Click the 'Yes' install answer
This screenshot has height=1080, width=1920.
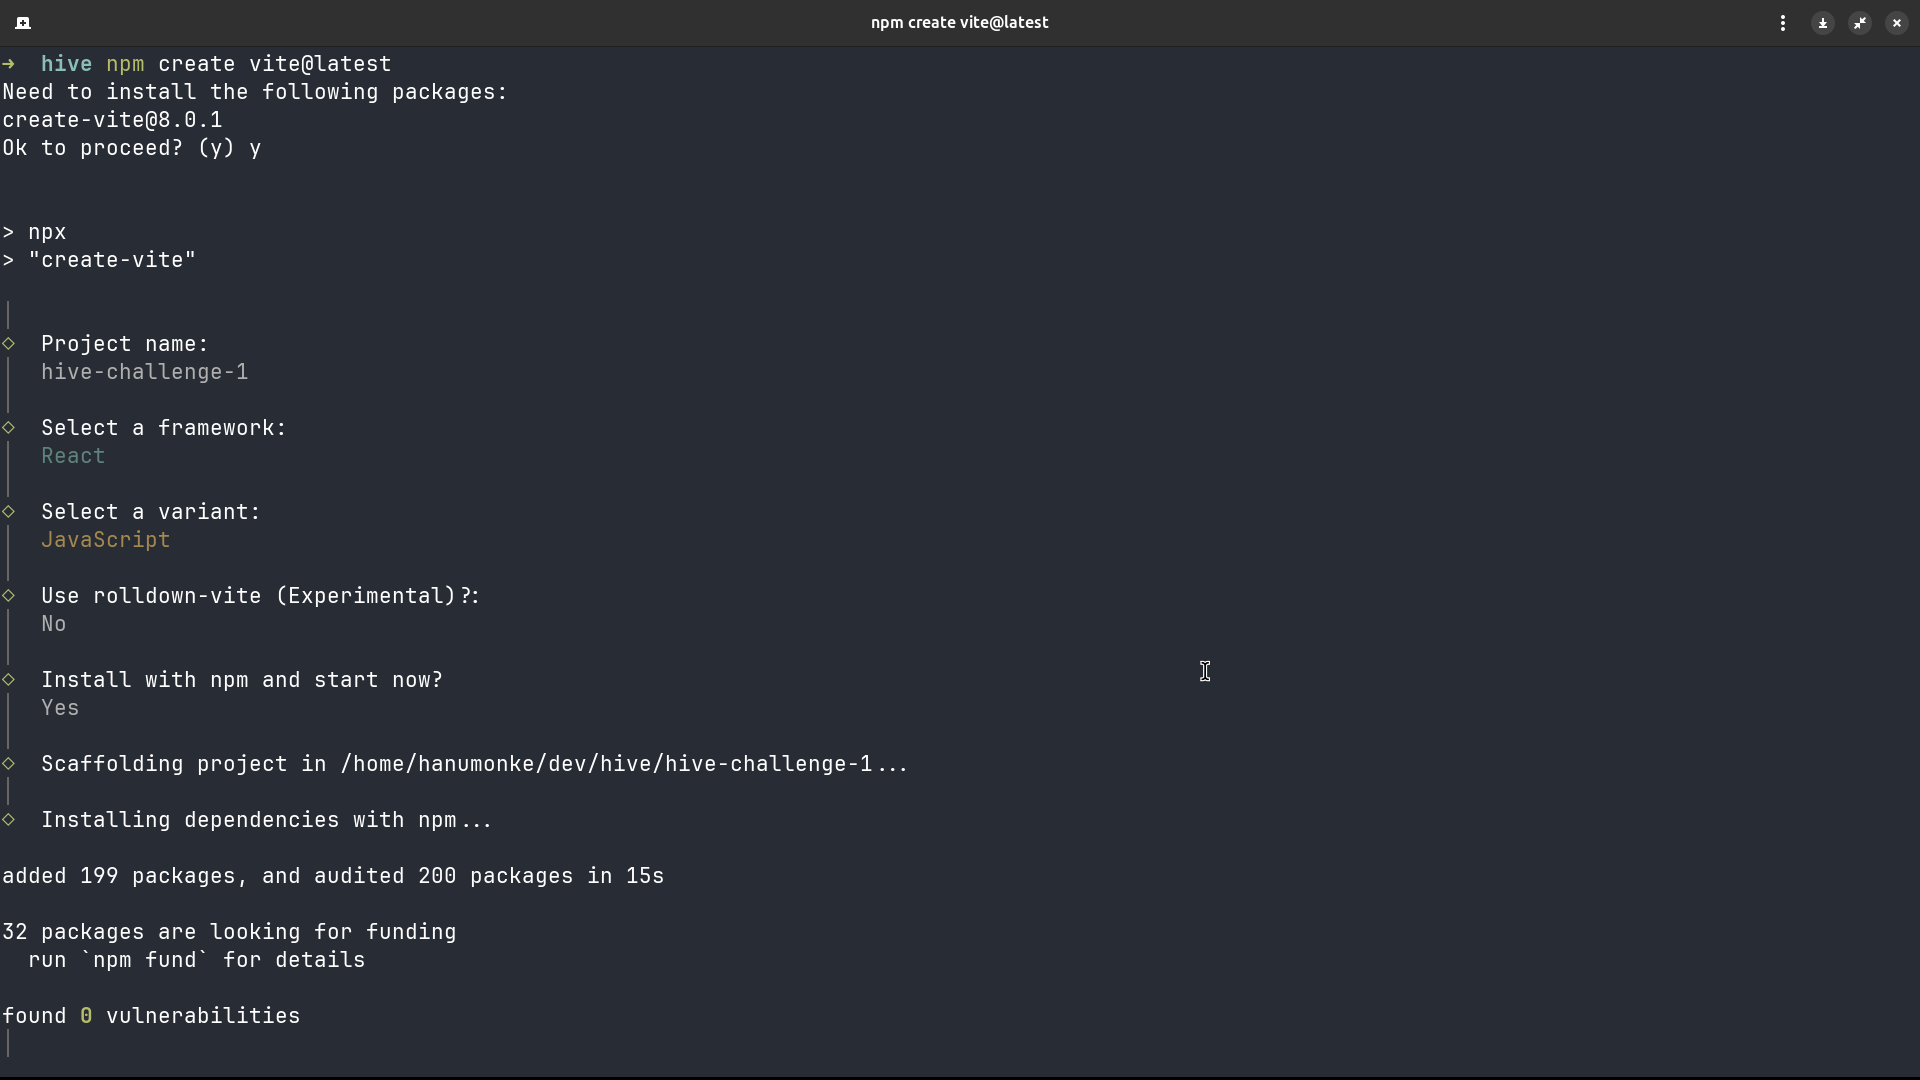pos(60,708)
